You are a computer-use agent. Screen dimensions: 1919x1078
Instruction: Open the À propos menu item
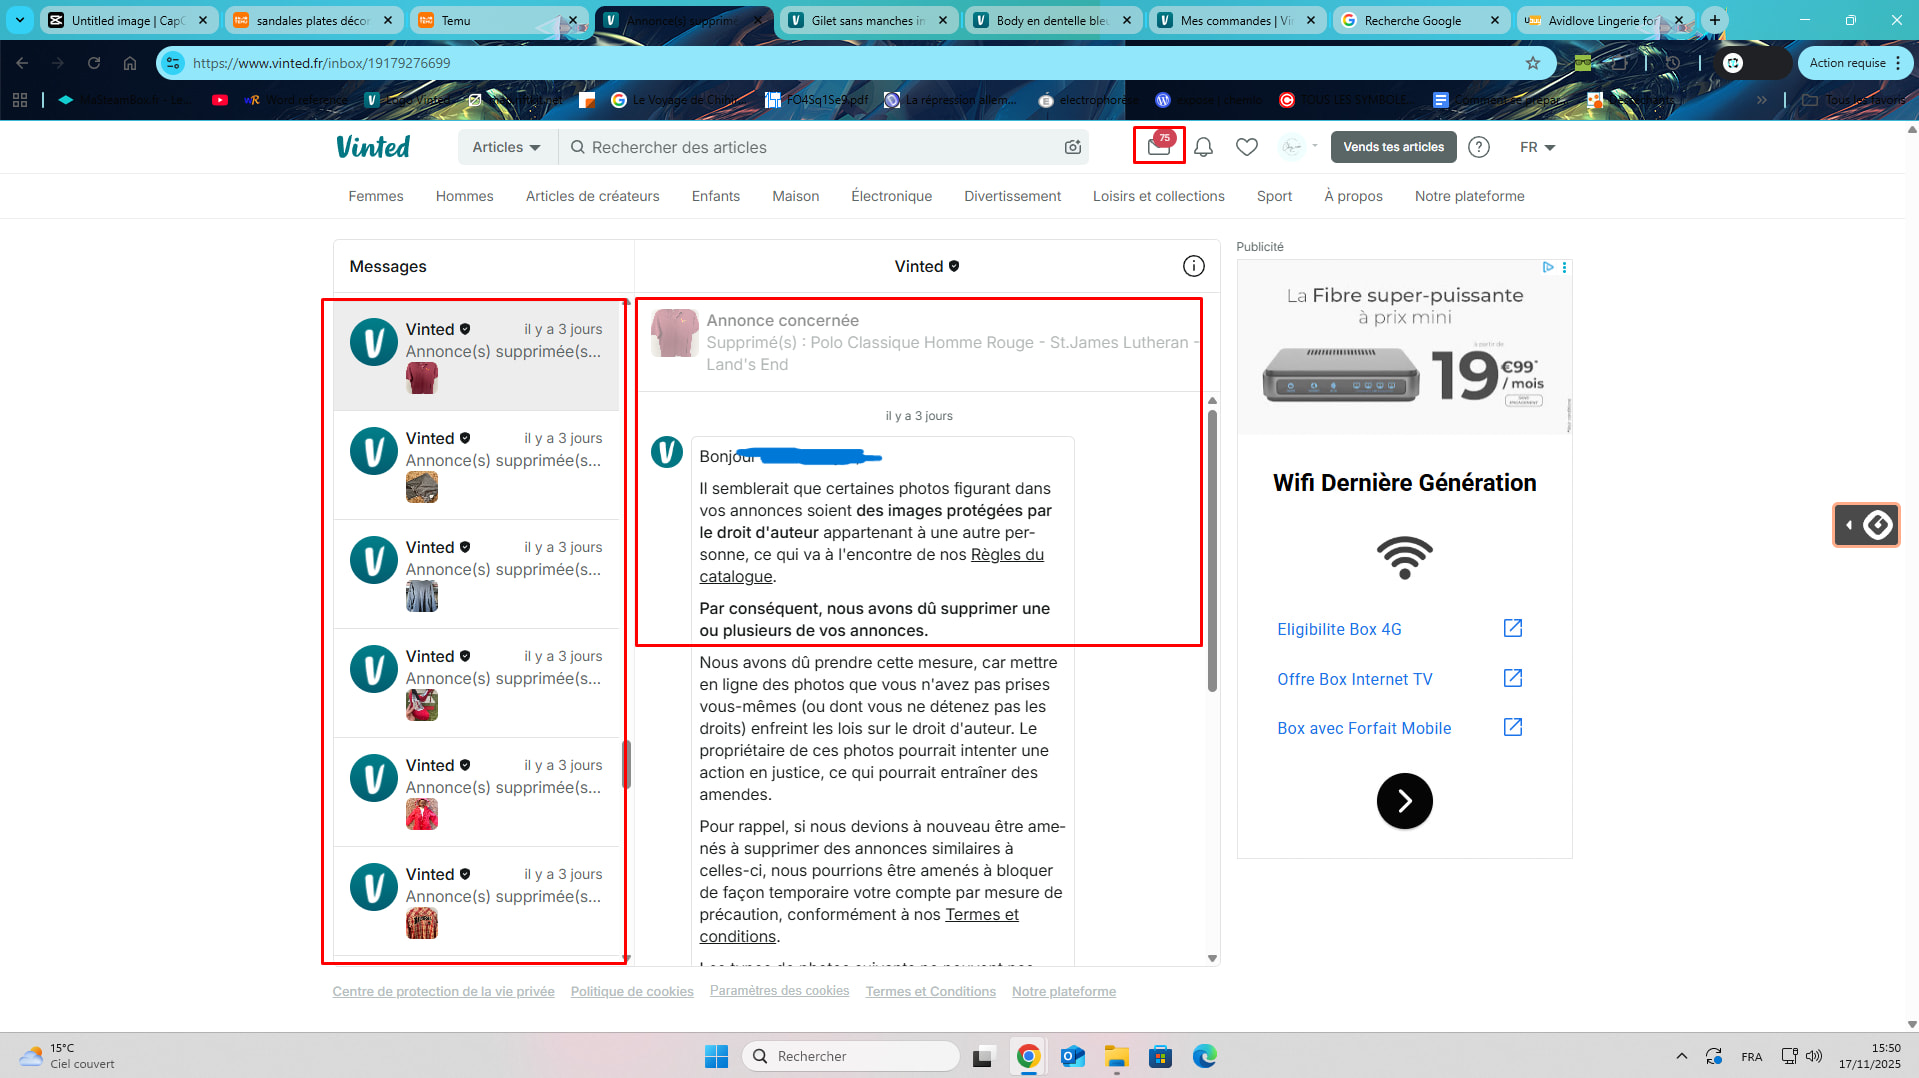tap(1354, 196)
